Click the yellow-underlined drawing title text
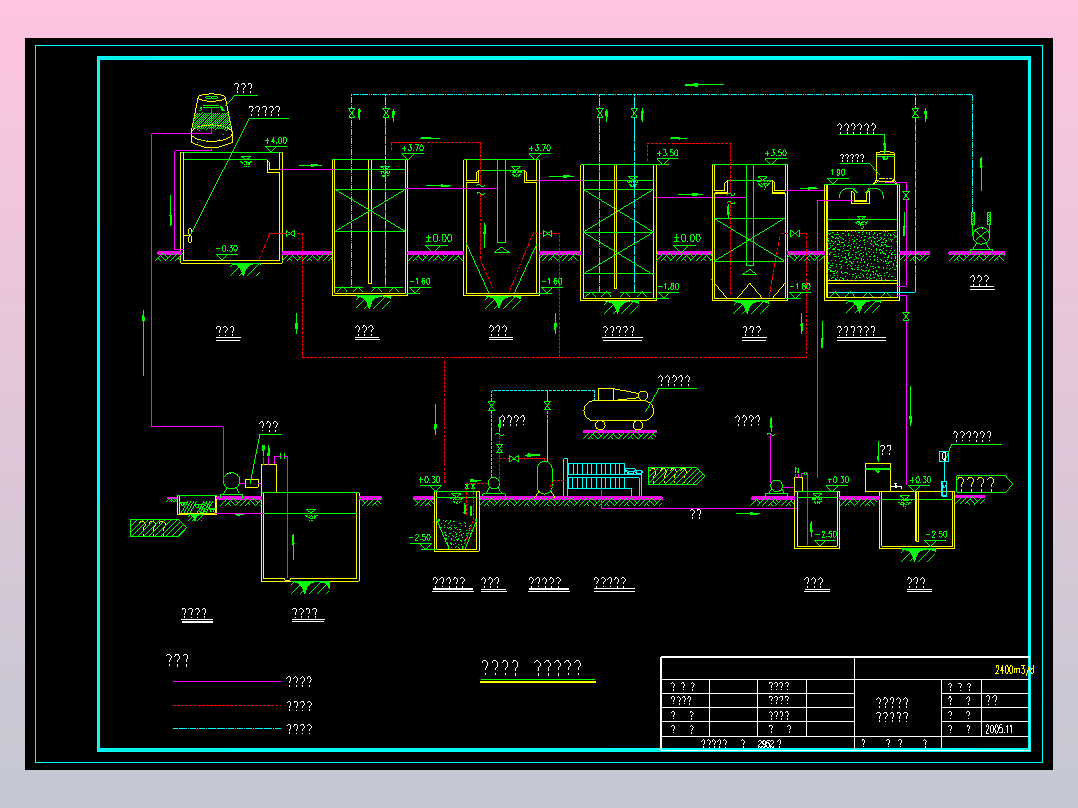 [x=531, y=668]
